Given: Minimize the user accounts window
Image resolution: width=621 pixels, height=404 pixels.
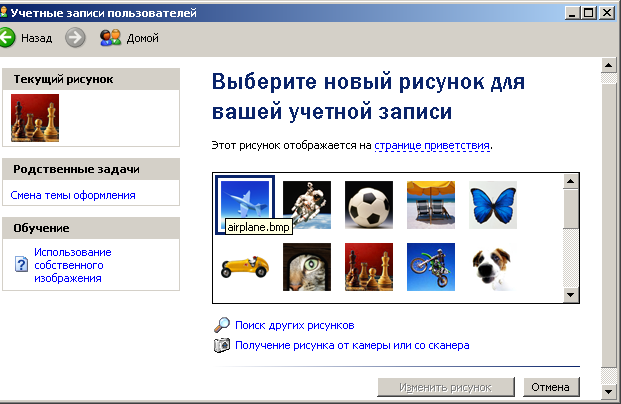Looking at the screenshot, I should [572, 13].
